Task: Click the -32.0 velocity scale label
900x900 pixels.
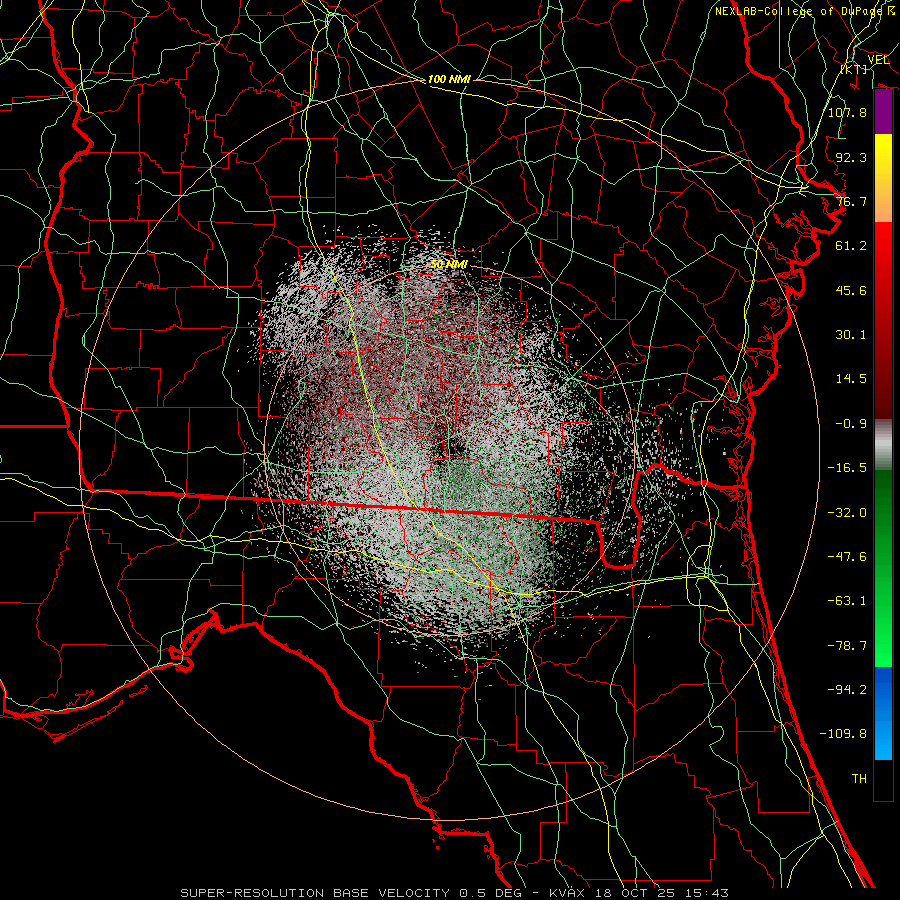Action: coord(847,512)
